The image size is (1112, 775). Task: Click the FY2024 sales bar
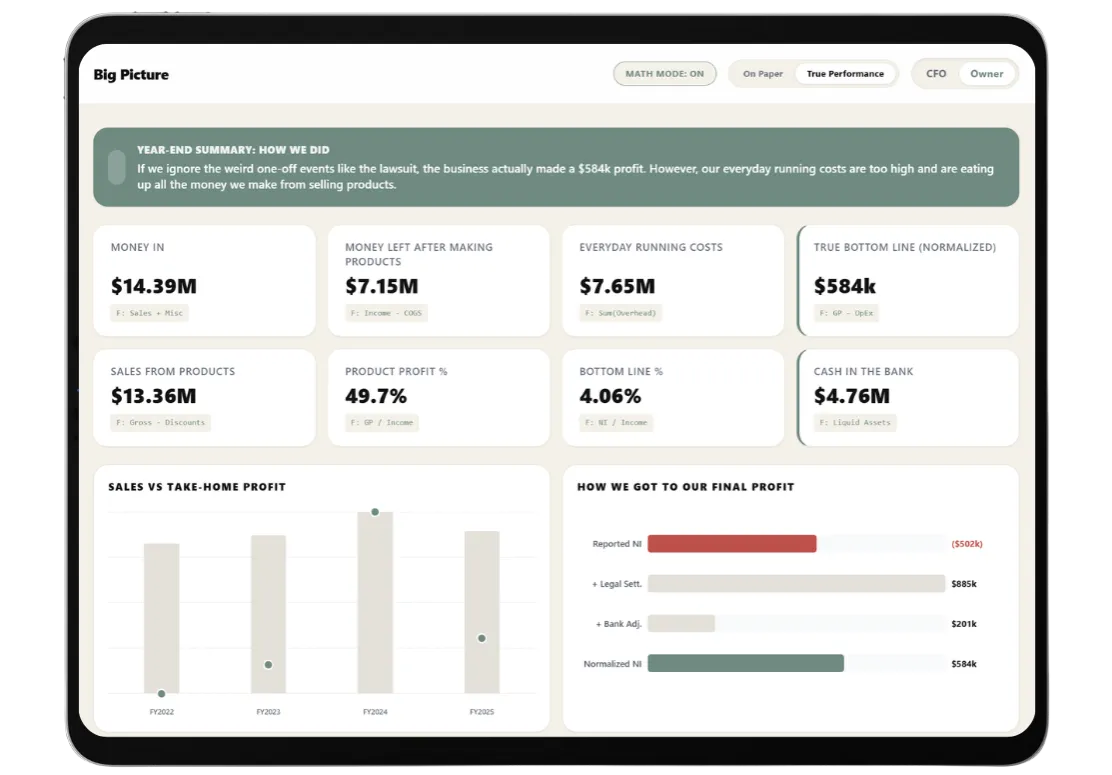click(x=375, y=603)
